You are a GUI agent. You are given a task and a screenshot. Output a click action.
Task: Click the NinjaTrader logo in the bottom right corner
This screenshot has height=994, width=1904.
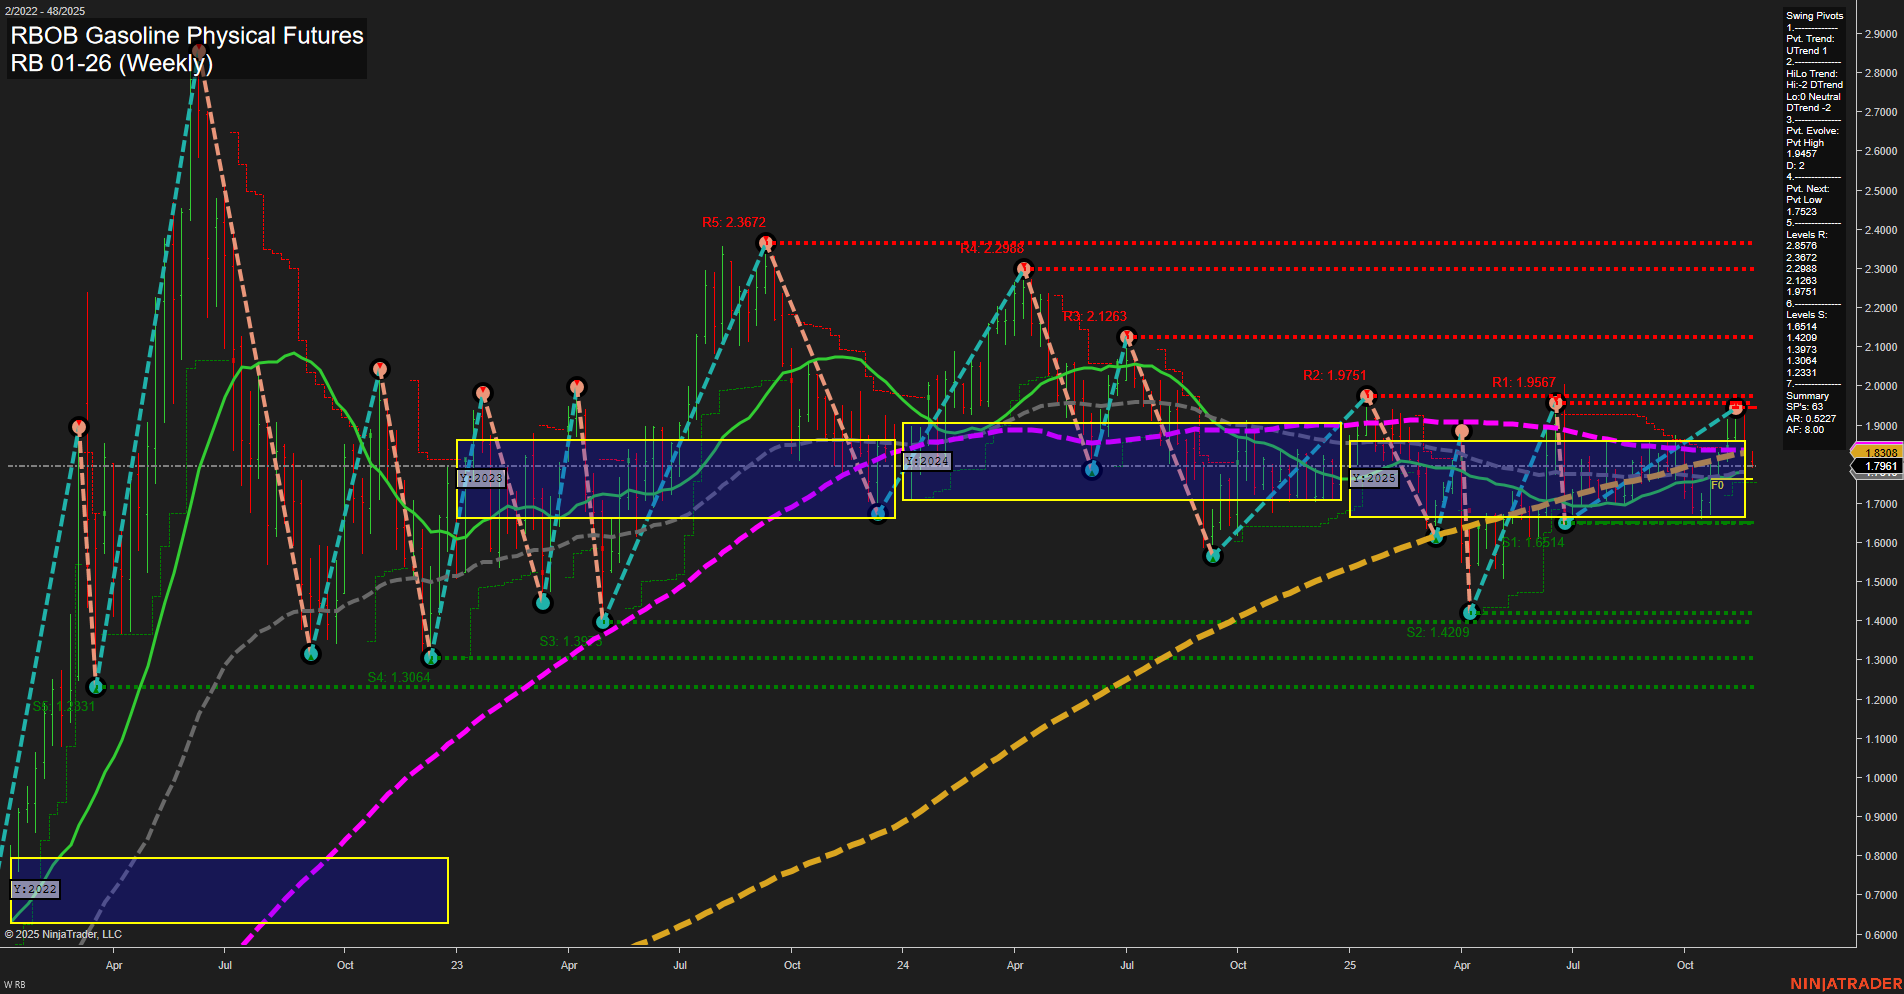1847,983
